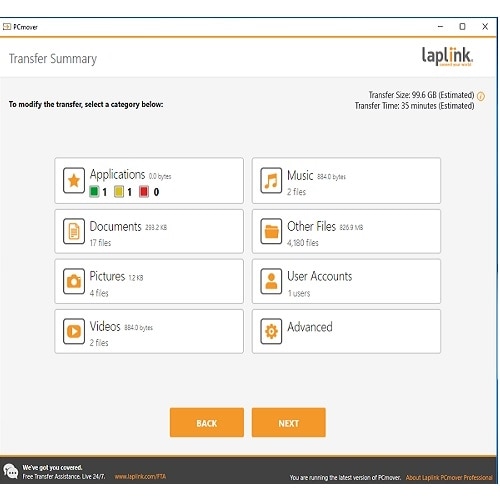Select the User Accounts label
The height and width of the screenshot is (500, 500).
coord(320,276)
